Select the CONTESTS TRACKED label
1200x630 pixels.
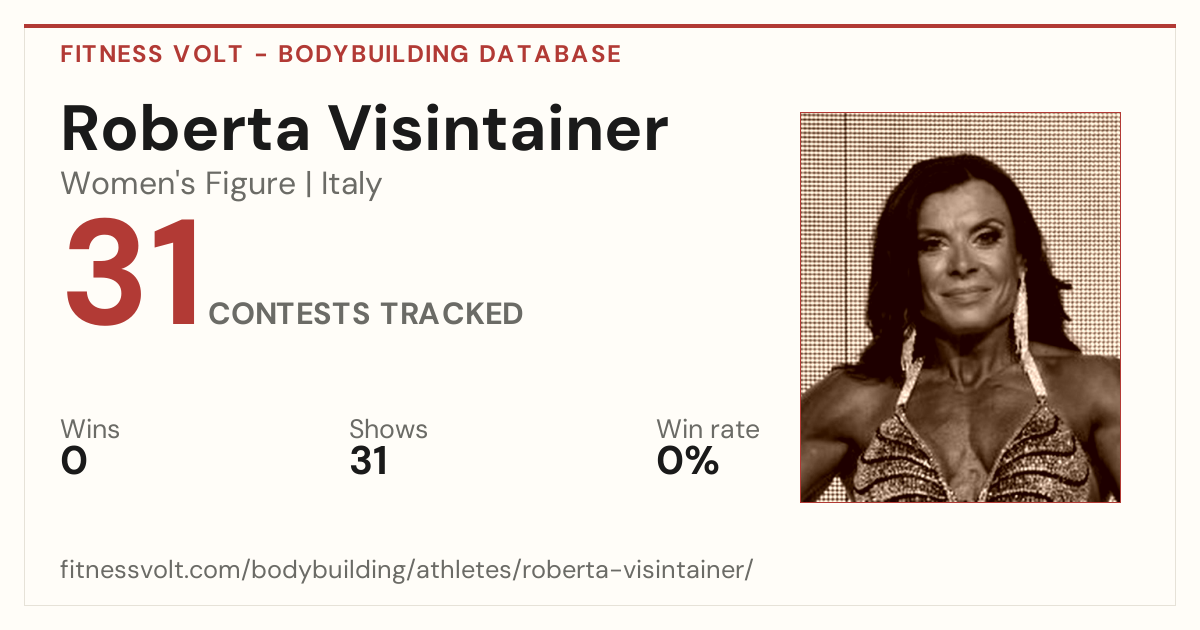point(366,314)
